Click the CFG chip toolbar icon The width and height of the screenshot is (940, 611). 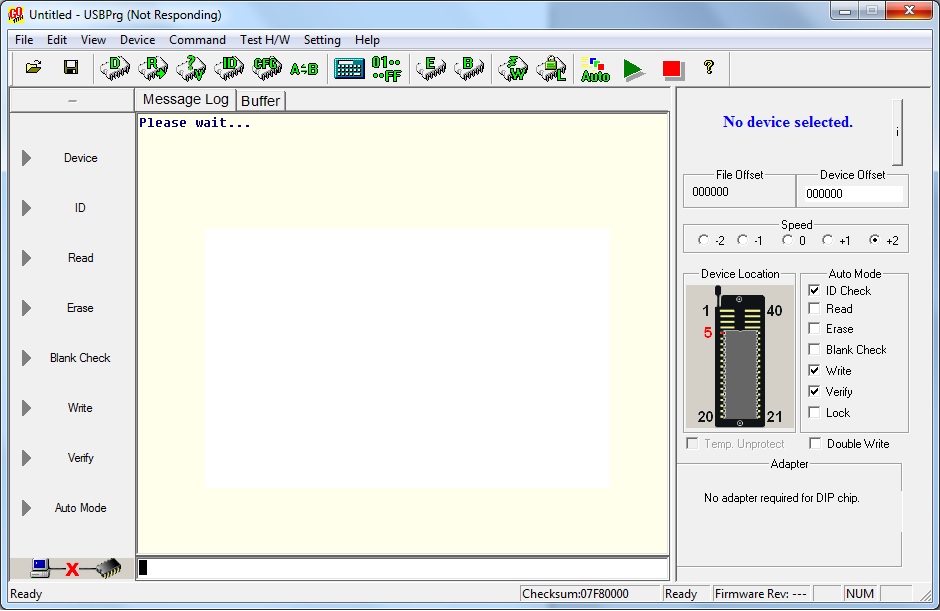click(x=266, y=68)
